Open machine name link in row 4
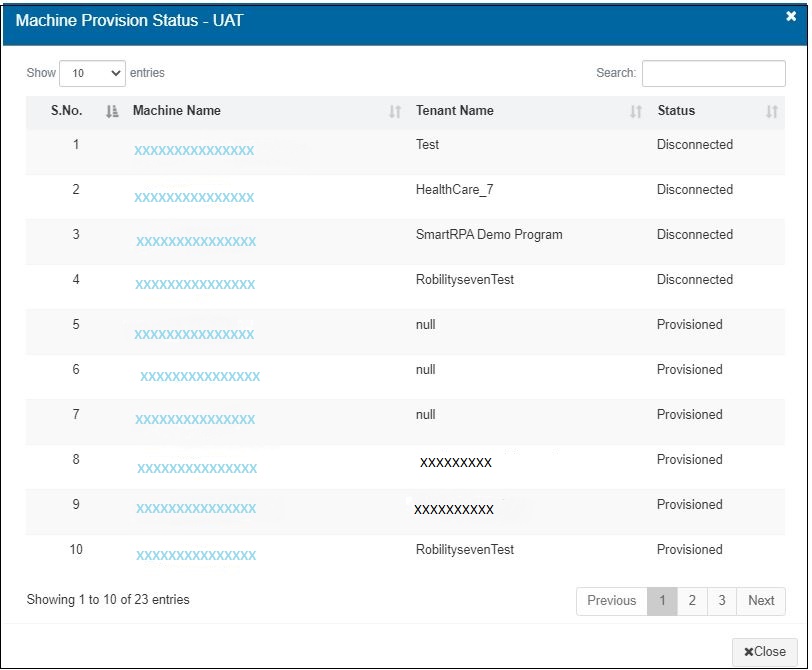 [195, 285]
